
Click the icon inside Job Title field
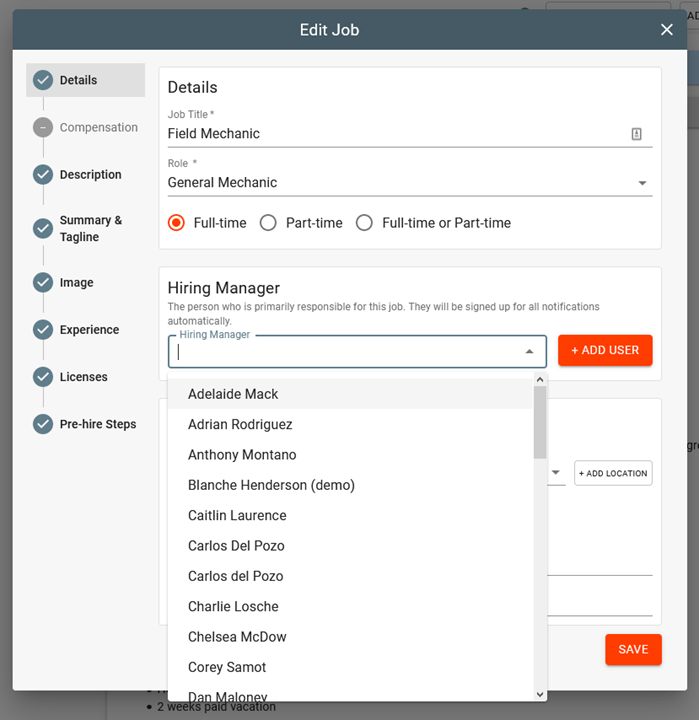[636, 134]
